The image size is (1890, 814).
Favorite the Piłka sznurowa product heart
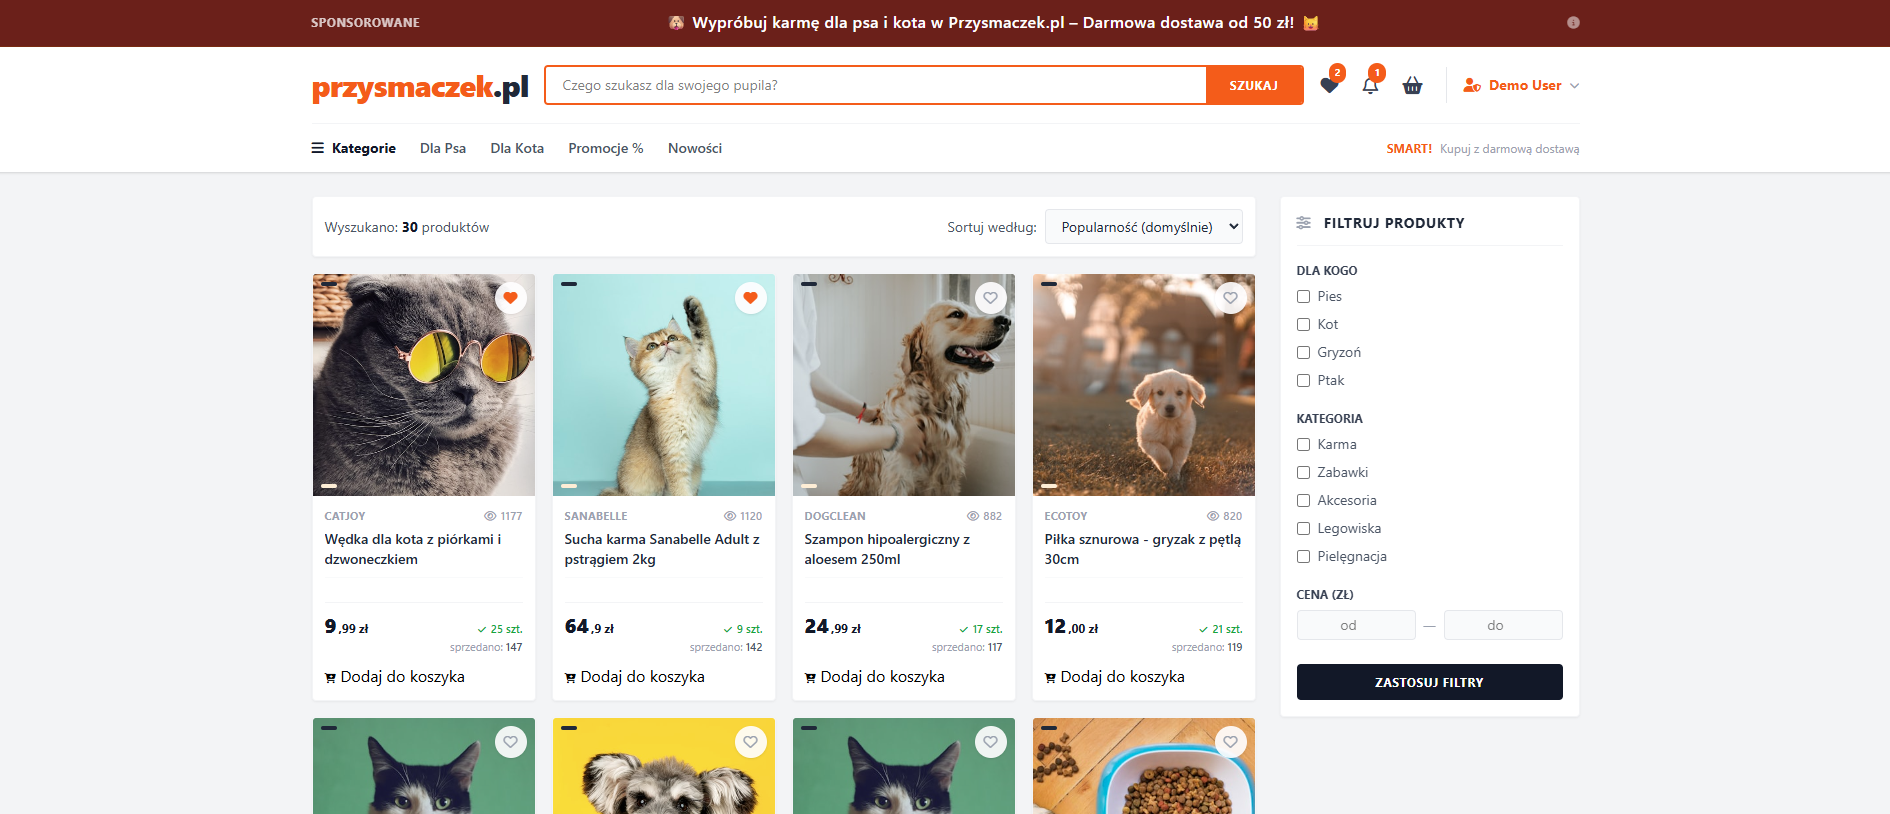click(1230, 297)
